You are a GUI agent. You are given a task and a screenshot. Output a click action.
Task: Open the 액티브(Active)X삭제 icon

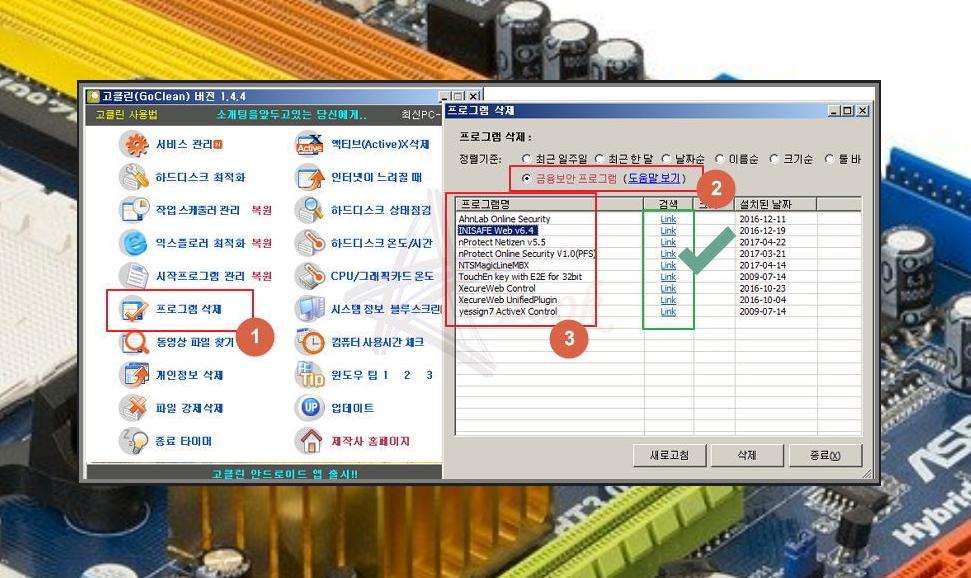click(x=310, y=144)
